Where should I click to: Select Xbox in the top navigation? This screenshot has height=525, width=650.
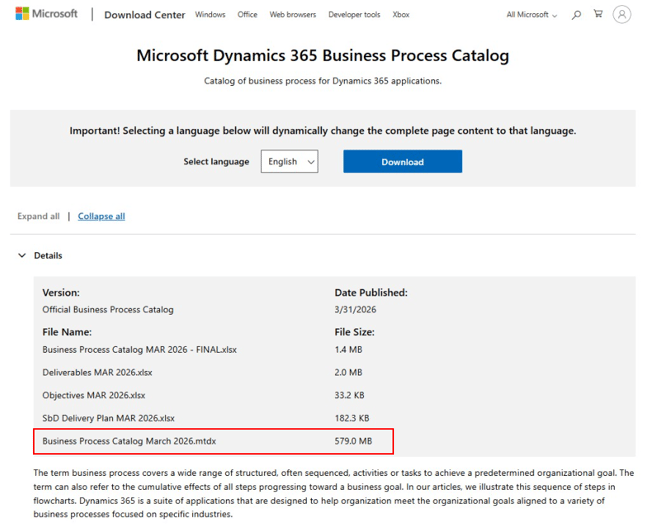click(400, 15)
